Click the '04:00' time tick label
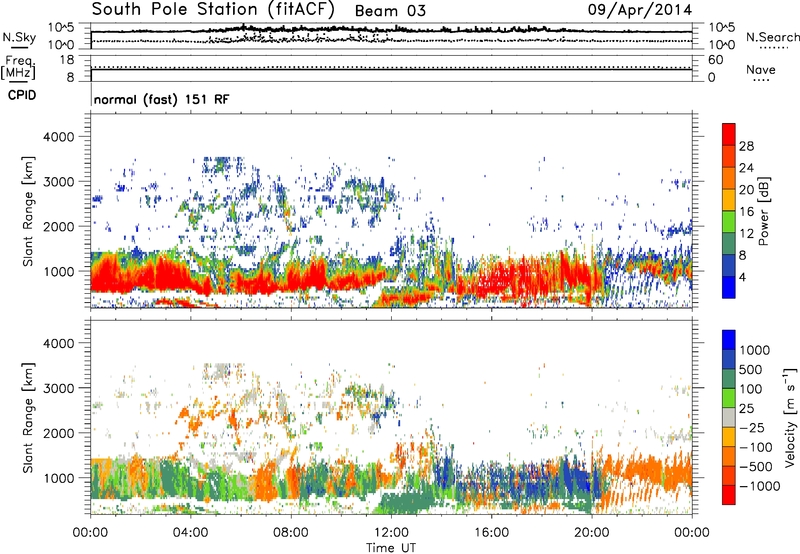 (x=191, y=533)
